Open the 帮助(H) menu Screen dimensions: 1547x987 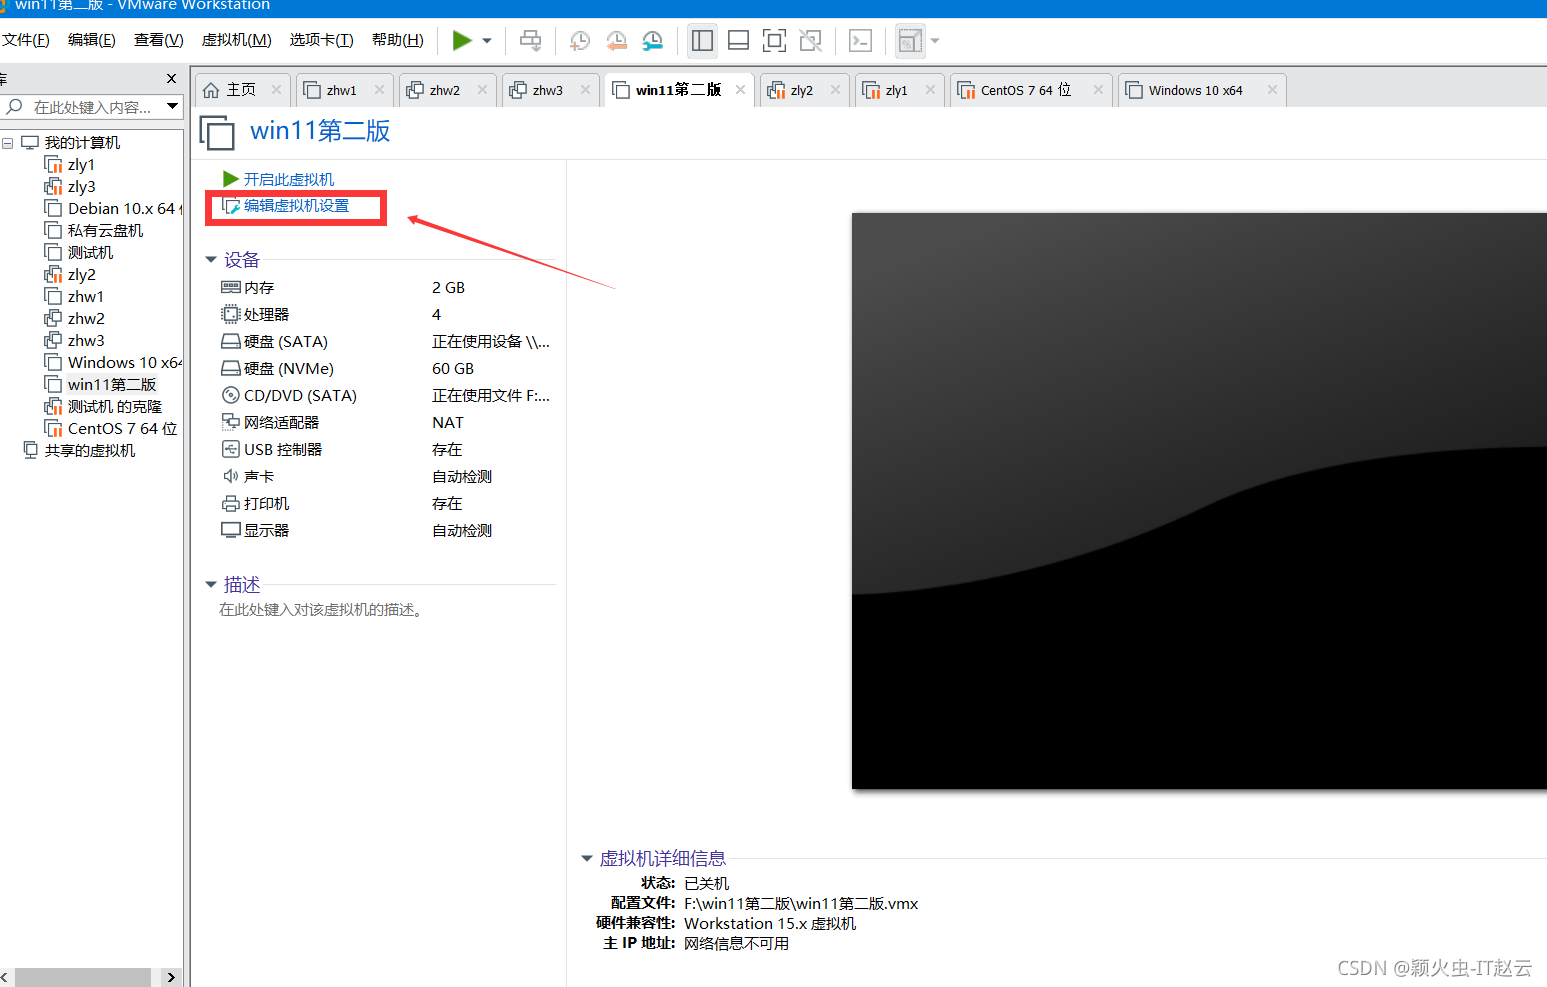(398, 40)
